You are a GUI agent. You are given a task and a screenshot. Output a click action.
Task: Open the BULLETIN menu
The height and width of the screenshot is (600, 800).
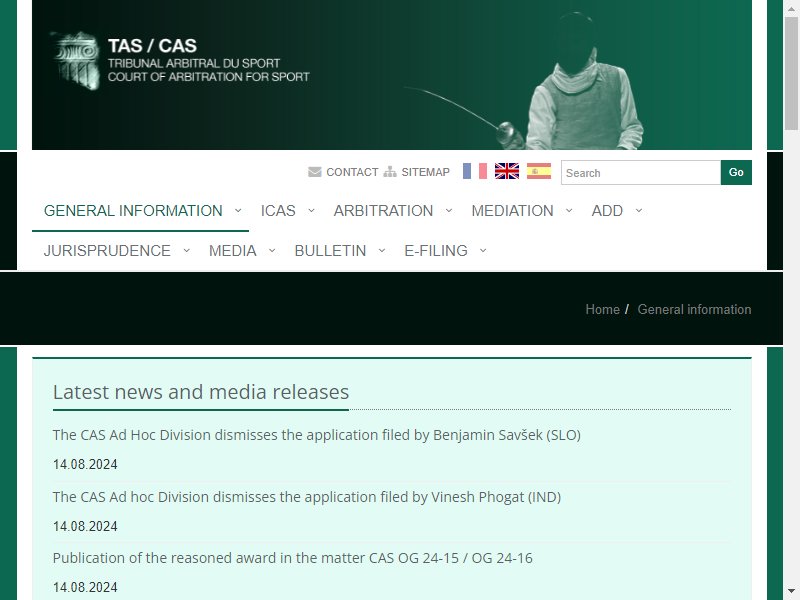[330, 251]
